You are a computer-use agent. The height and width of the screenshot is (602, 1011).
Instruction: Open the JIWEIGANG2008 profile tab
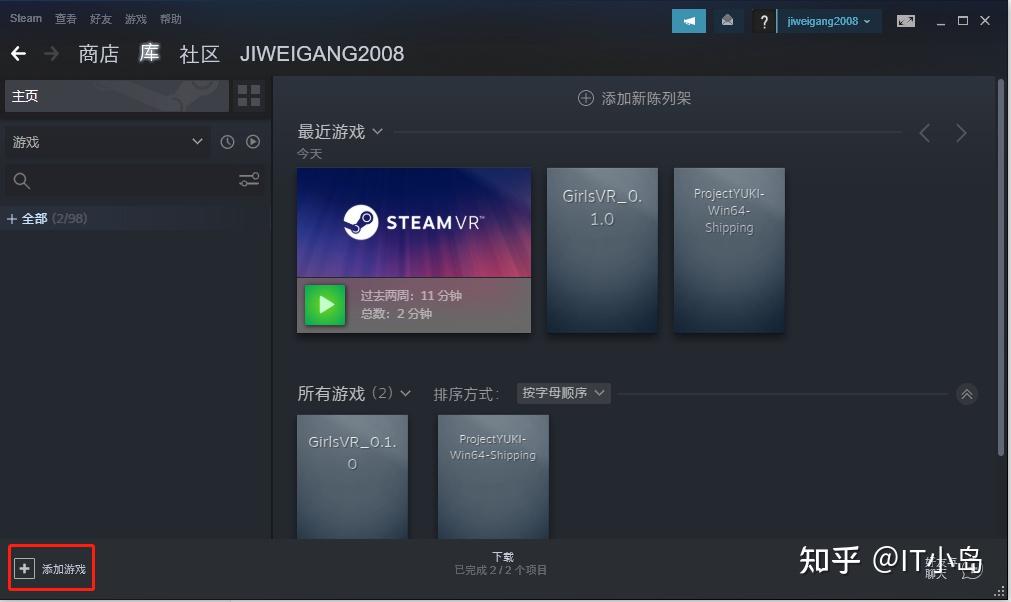322,53
